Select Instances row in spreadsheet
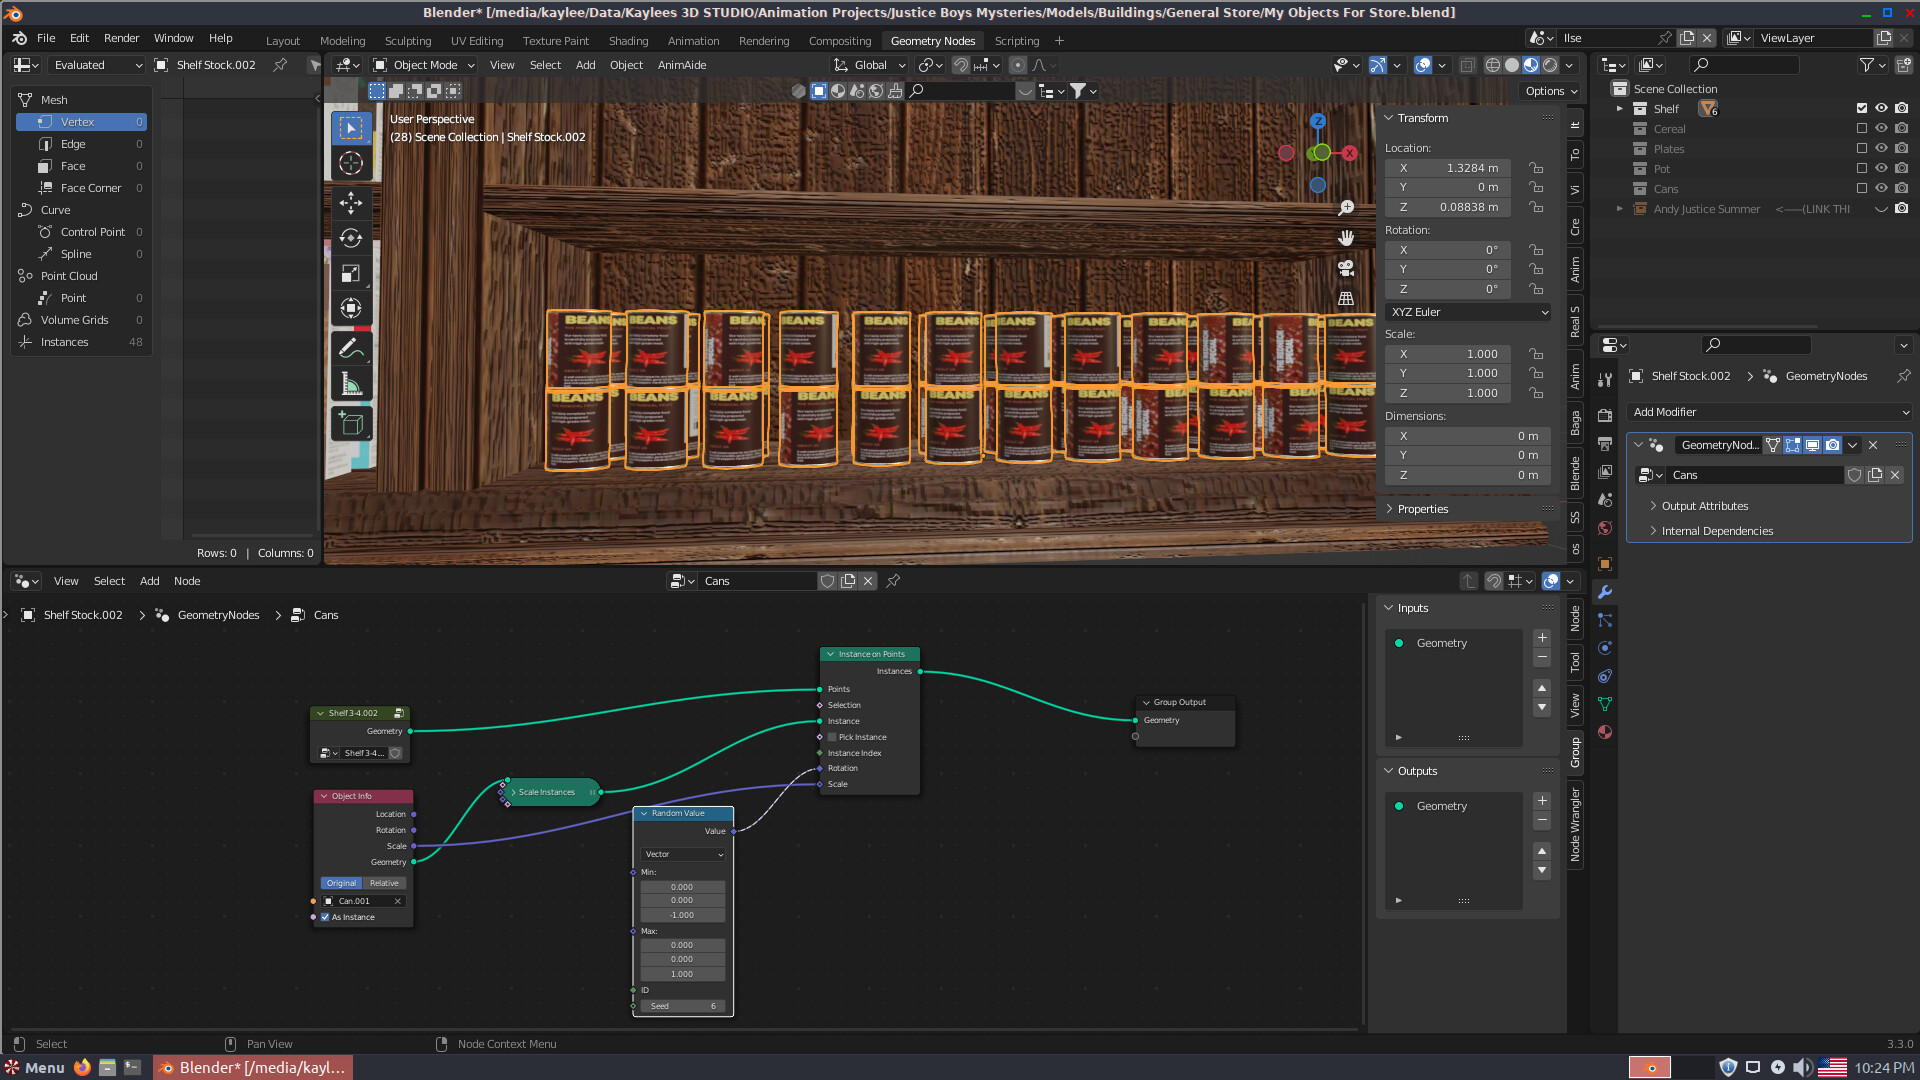 tap(81, 342)
